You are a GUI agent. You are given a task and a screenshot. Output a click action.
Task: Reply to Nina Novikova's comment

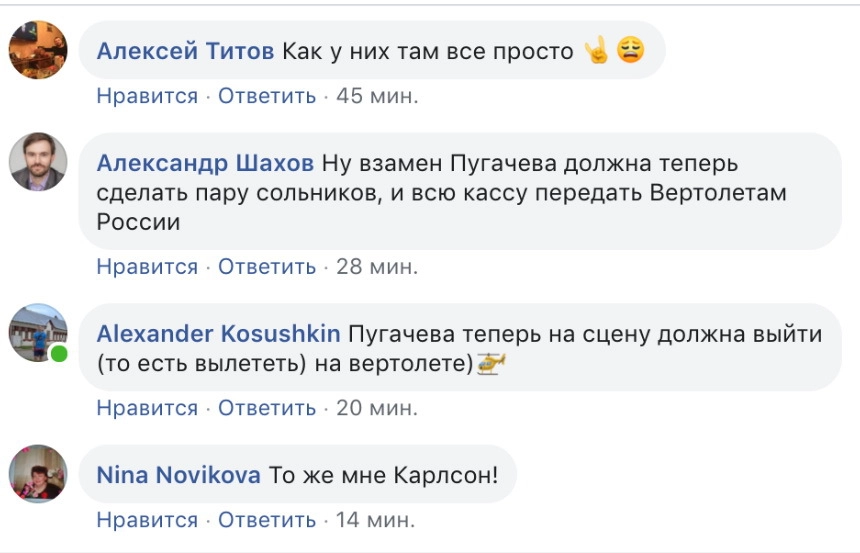pyautogui.click(x=267, y=520)
